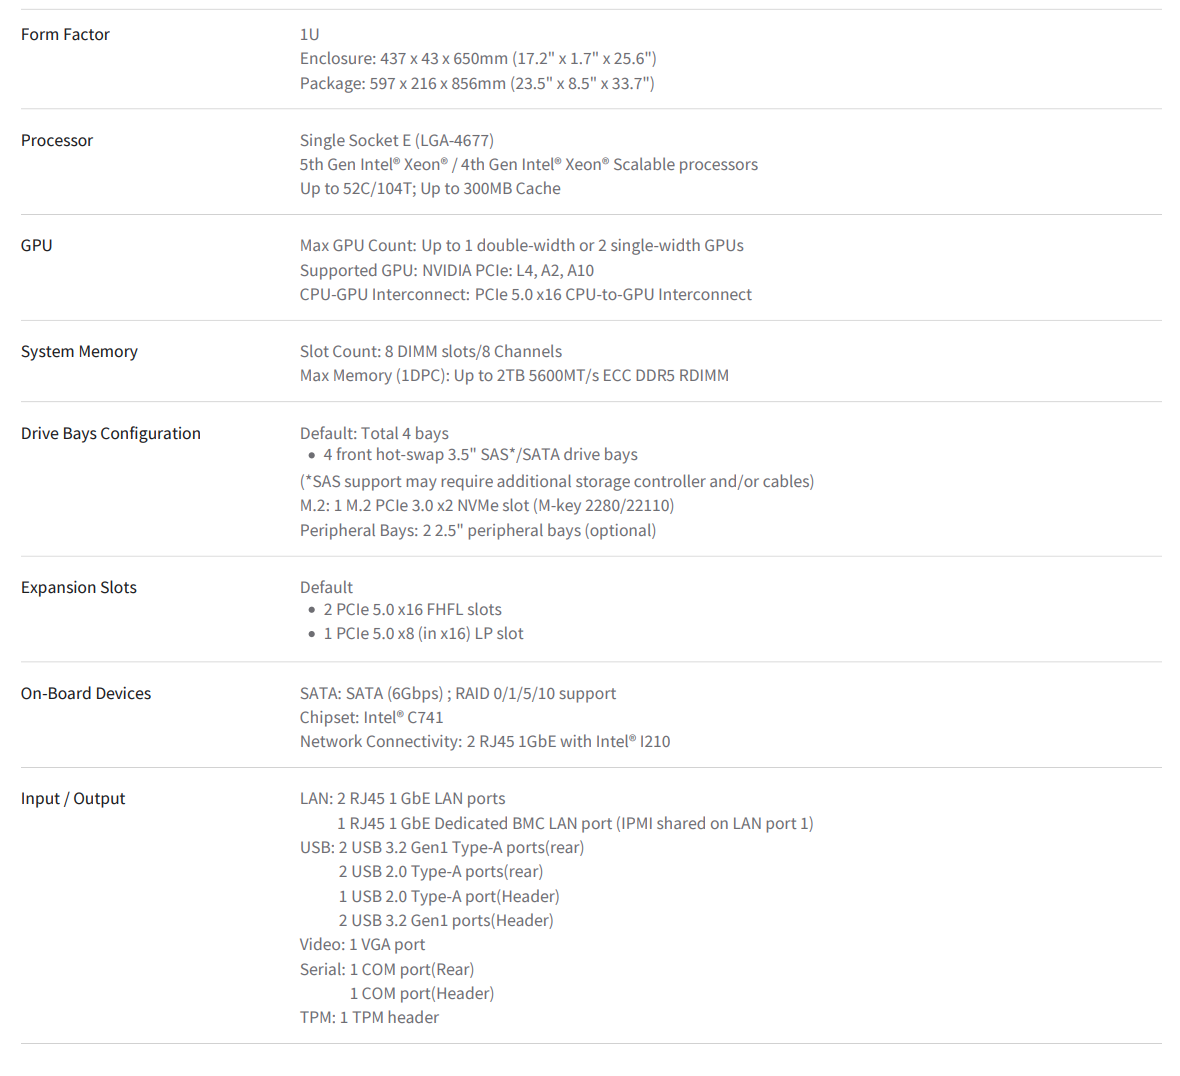
Task: Click the Chipset Intel C741 line
Action: 371,718
